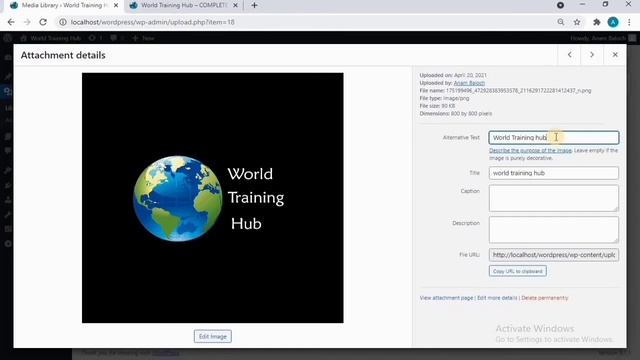Click the browser Back arrow

pyautogui.click(x=11, y=22)
